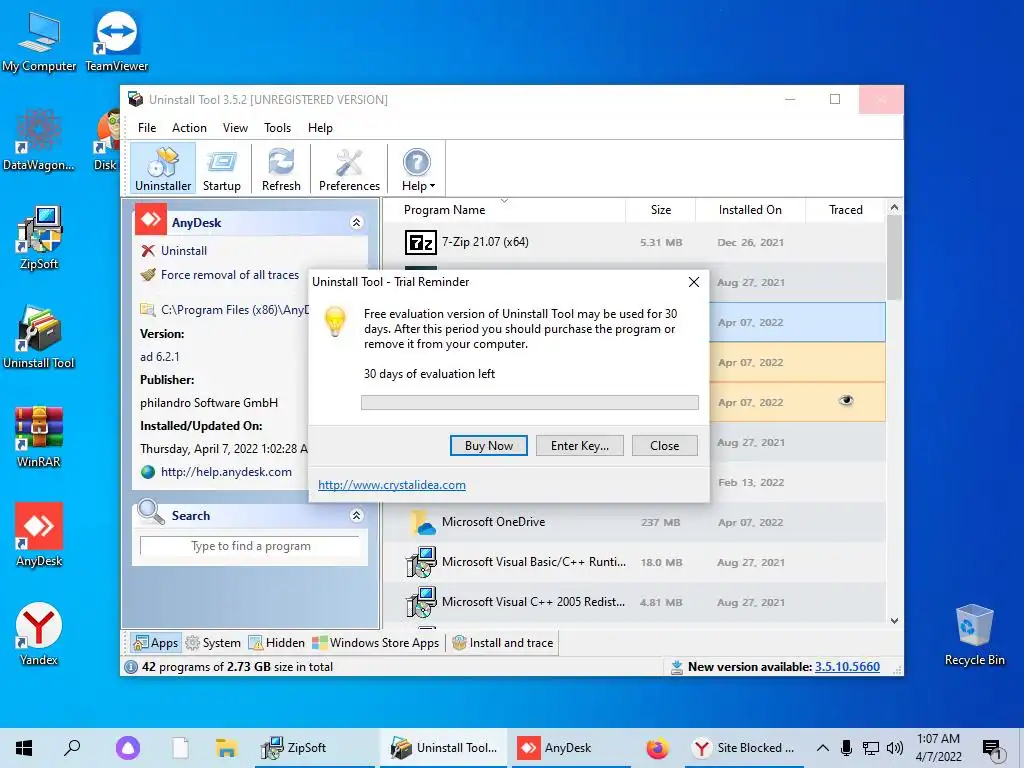The width and height of the screenshot is (1024, 768).
Task: Switch to the Hidden tab
Action: point(277,643)
